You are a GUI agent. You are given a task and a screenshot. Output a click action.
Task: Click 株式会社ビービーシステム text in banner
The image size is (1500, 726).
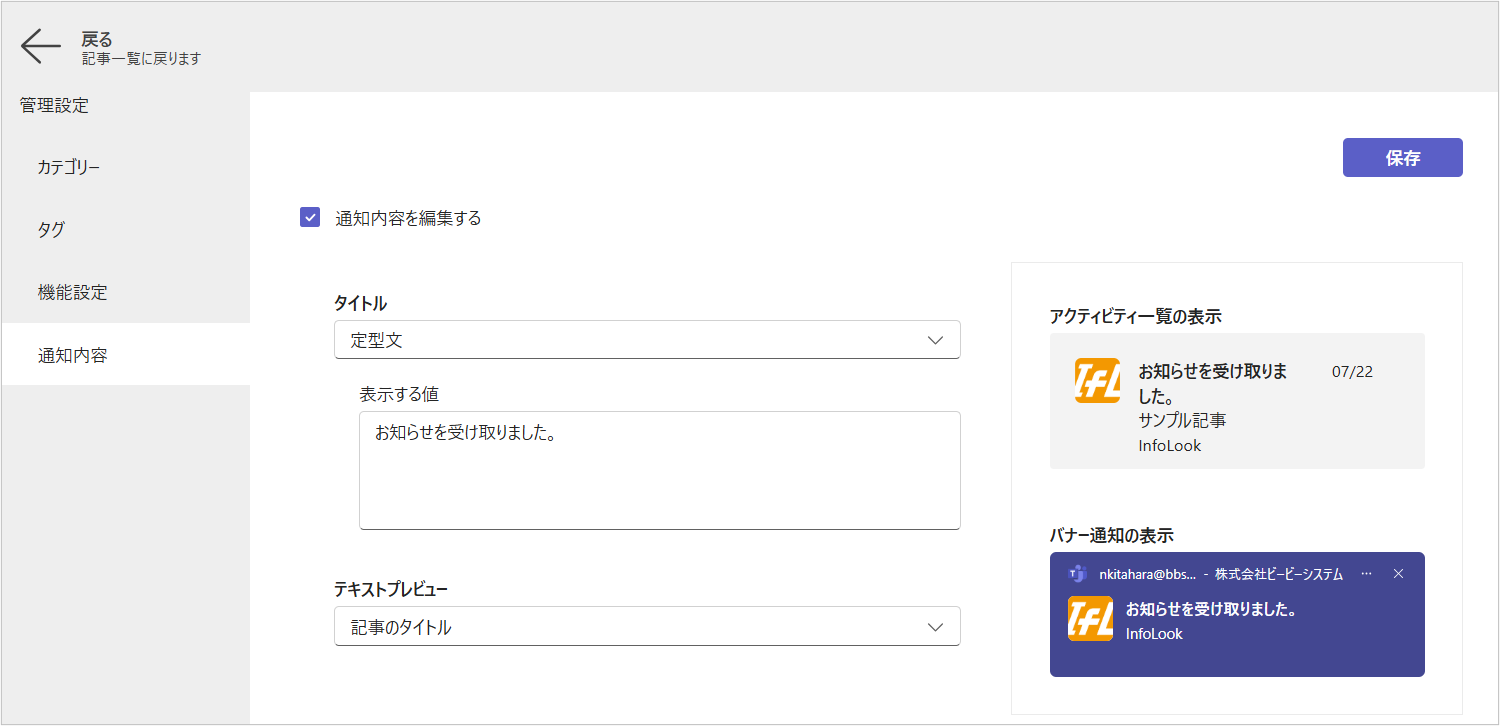tap(1279, 574)
